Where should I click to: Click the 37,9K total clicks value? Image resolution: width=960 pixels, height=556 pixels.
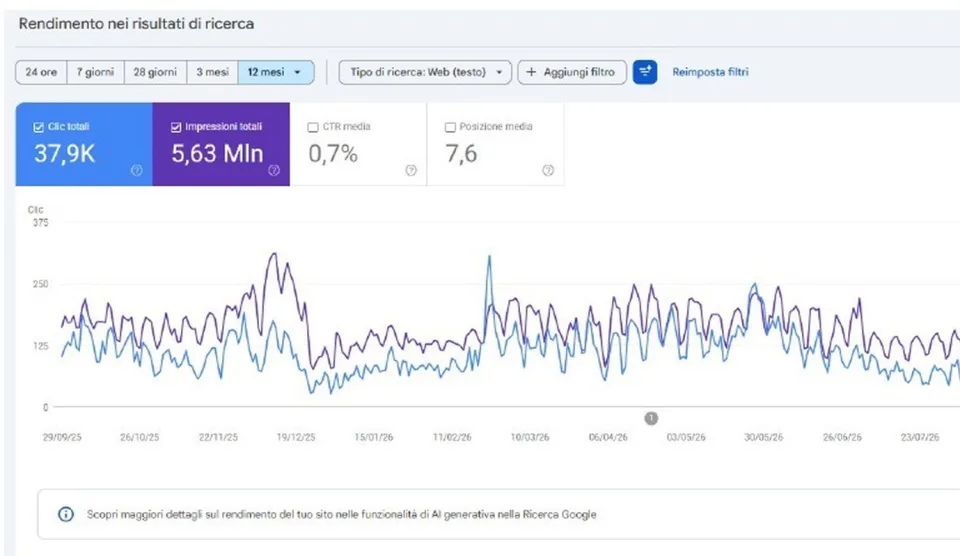64,154
